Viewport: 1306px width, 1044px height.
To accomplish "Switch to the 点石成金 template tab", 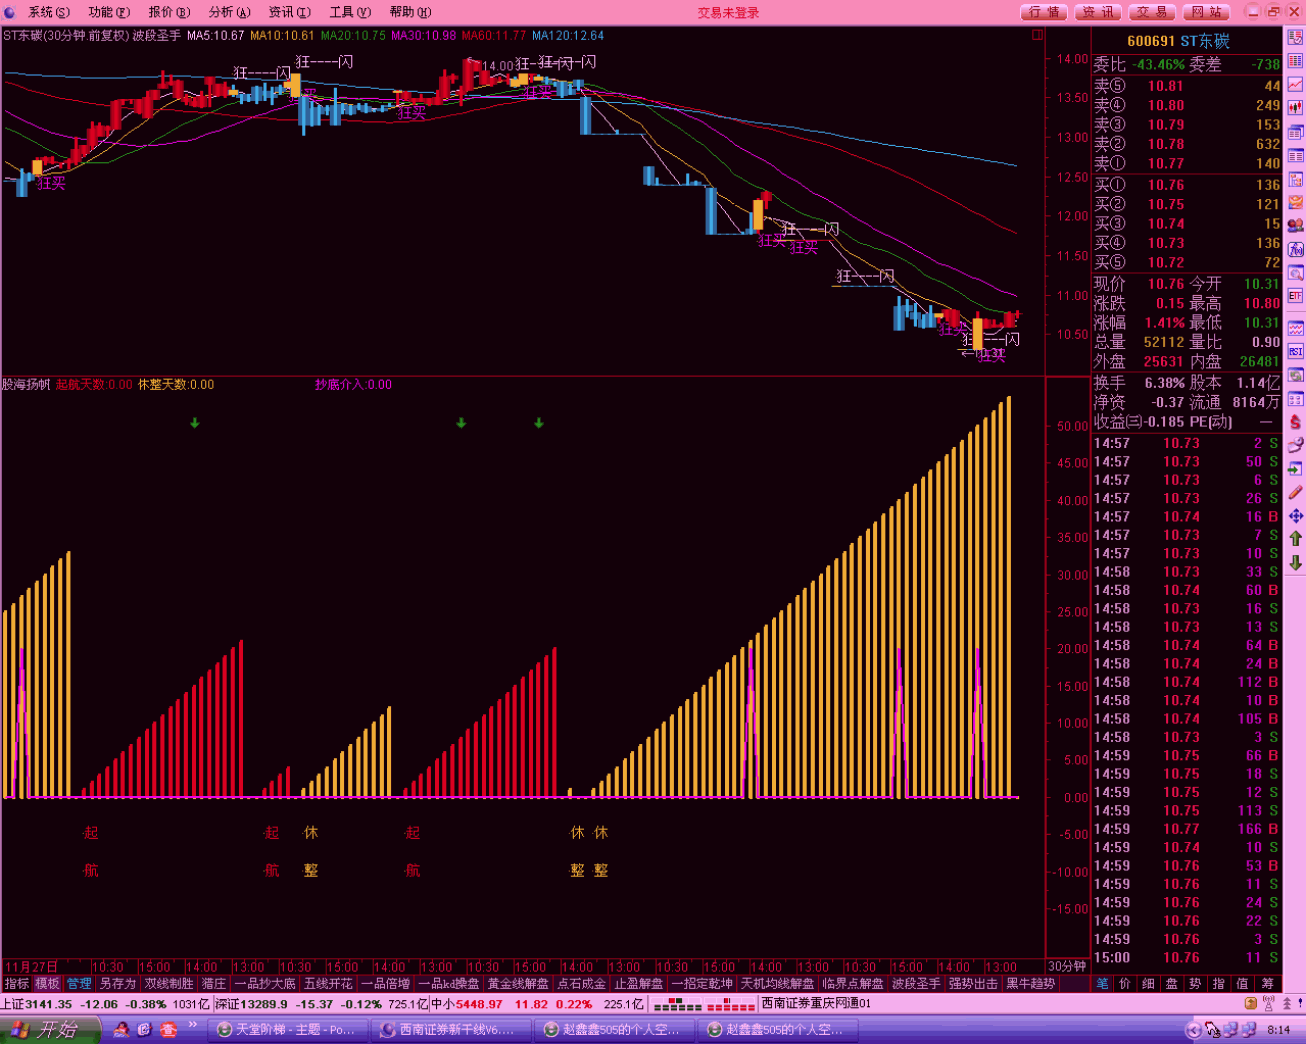I will (x=581, y=984).
